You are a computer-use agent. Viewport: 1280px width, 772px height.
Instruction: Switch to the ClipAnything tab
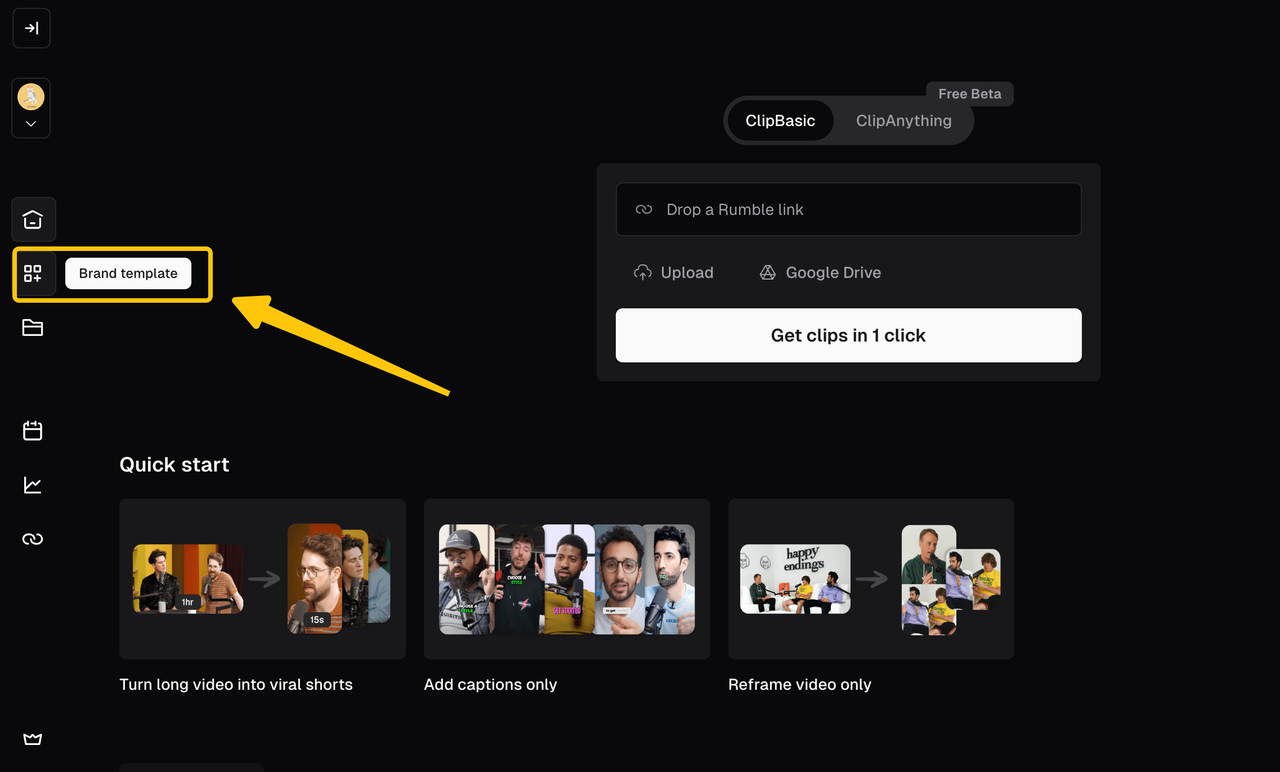click(x=904, y=121)
